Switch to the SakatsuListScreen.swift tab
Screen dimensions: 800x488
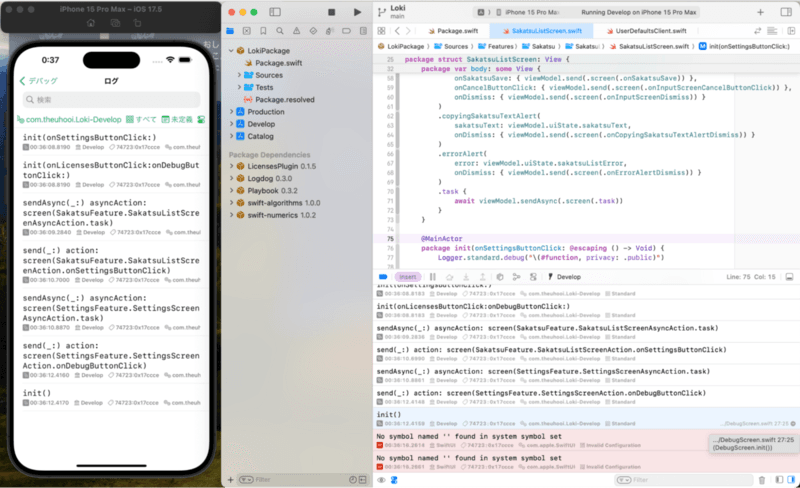pos(542,31)
